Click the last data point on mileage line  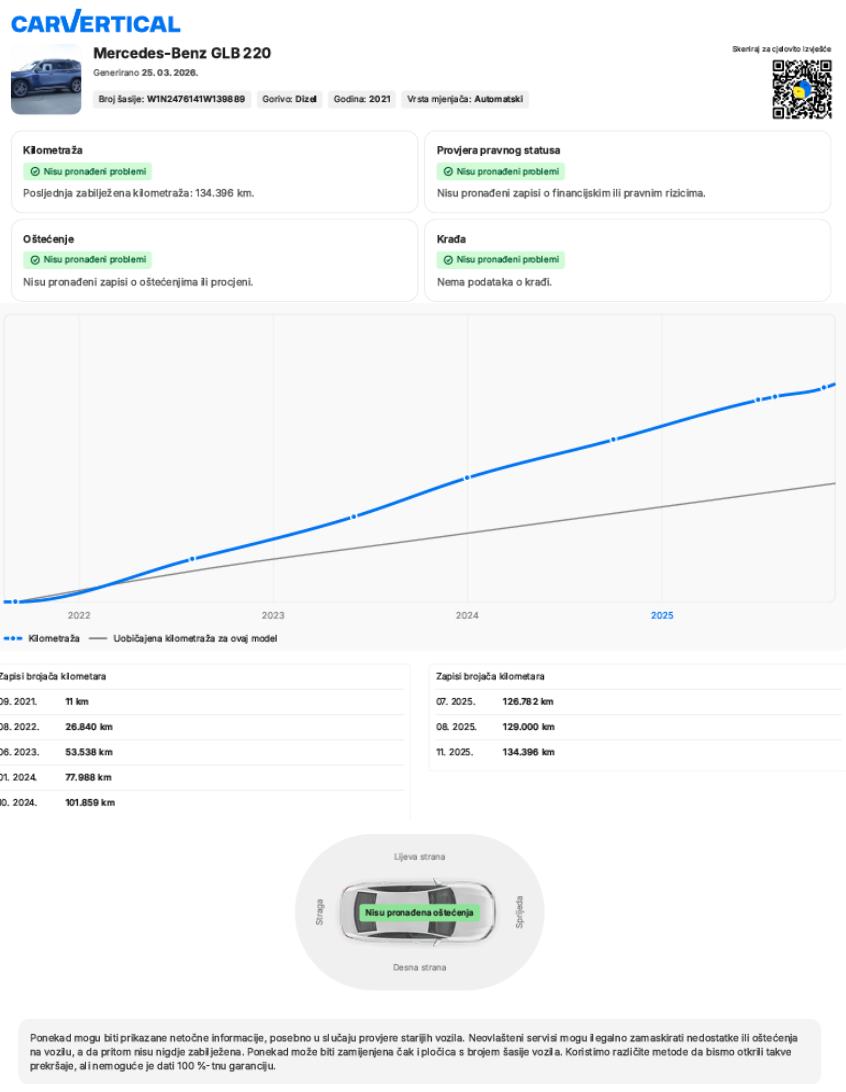(825, 387)
